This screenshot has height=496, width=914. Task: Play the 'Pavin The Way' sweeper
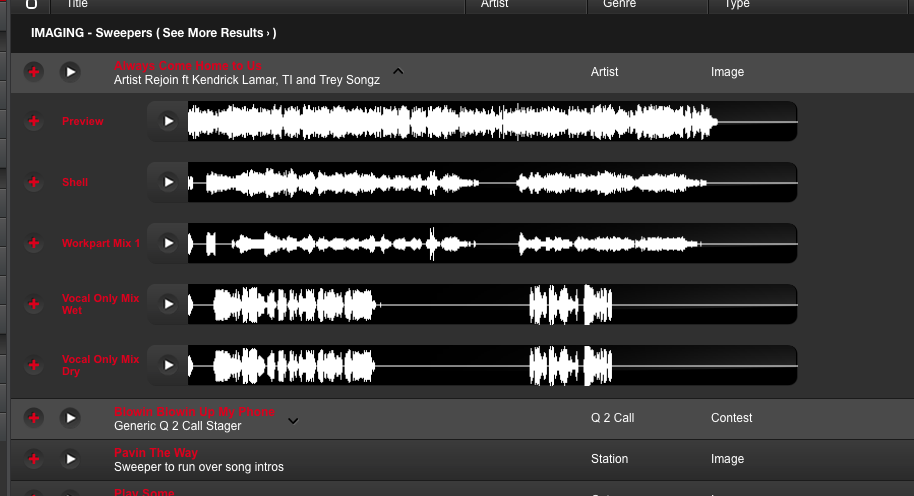[x=70, y=459]
